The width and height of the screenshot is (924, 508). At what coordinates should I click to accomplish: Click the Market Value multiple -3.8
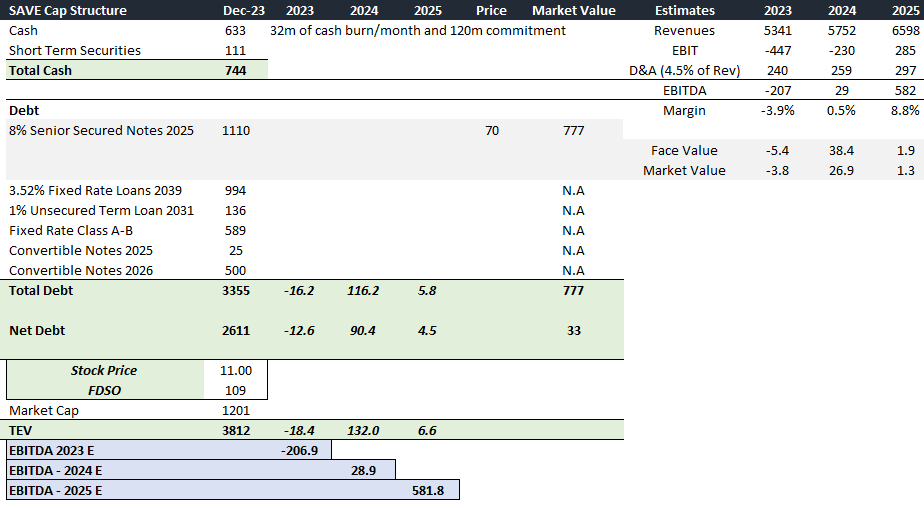[x=777, y=171]
